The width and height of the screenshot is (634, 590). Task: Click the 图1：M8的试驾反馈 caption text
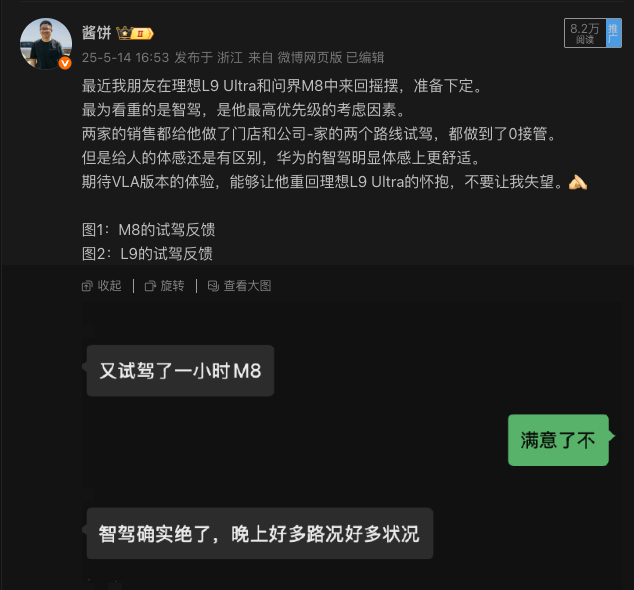(148, 230)
